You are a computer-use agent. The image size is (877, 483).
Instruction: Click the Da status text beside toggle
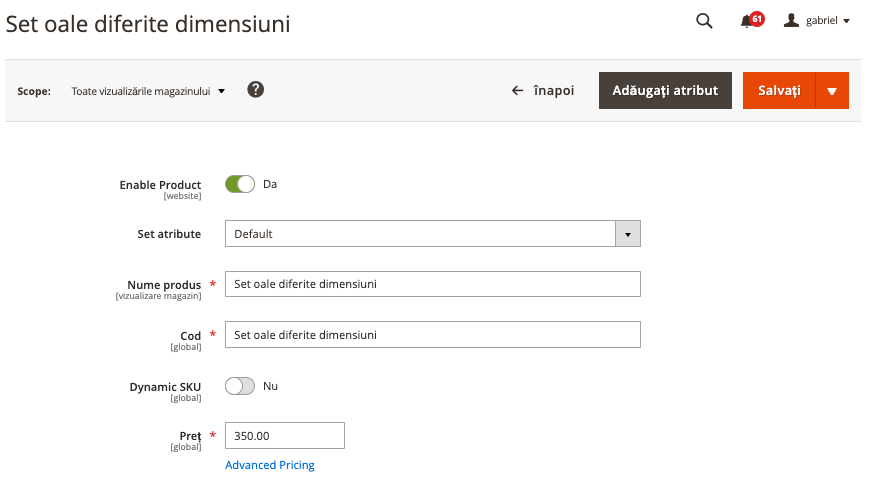(x=270, y=184)
